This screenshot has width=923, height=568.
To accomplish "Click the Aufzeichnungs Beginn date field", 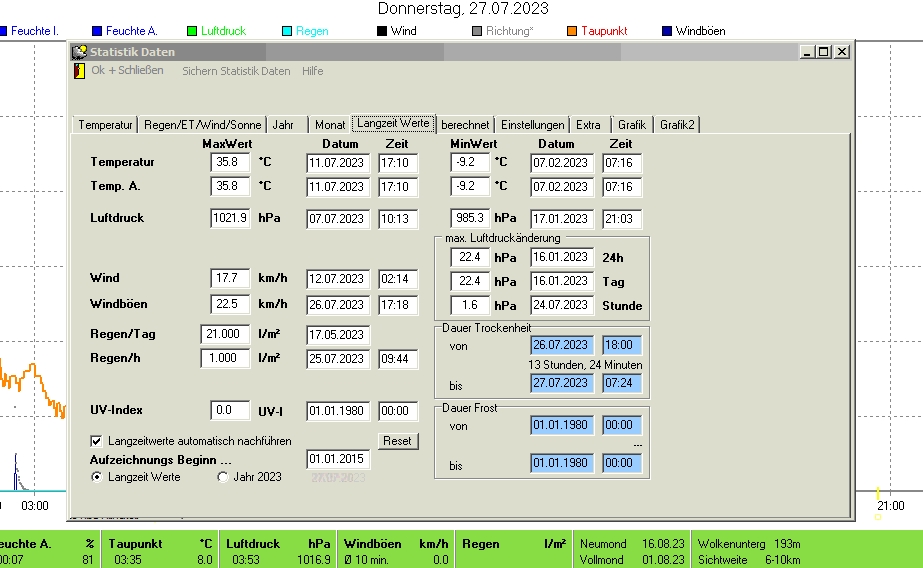I will click(339, 459).
